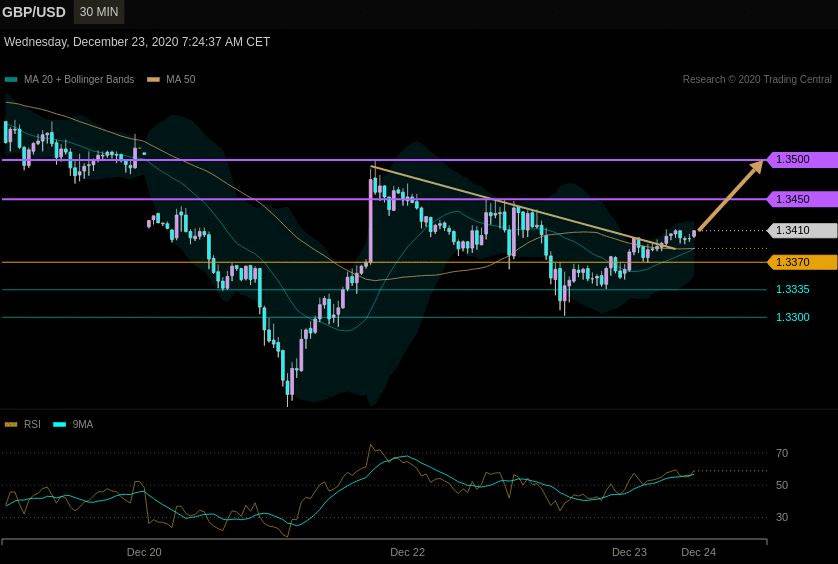
Task: Click the Dec 24 date axis label
Action: pos(699,552)
